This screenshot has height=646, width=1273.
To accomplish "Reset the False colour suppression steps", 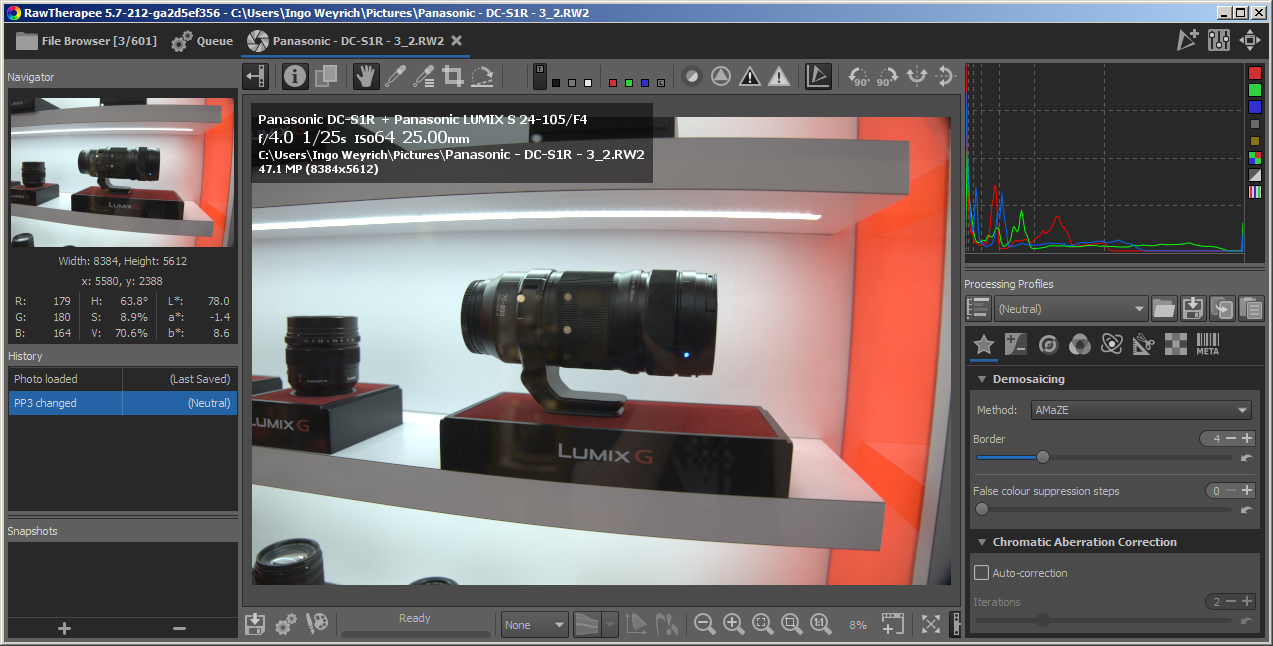I will point(1246,509).
